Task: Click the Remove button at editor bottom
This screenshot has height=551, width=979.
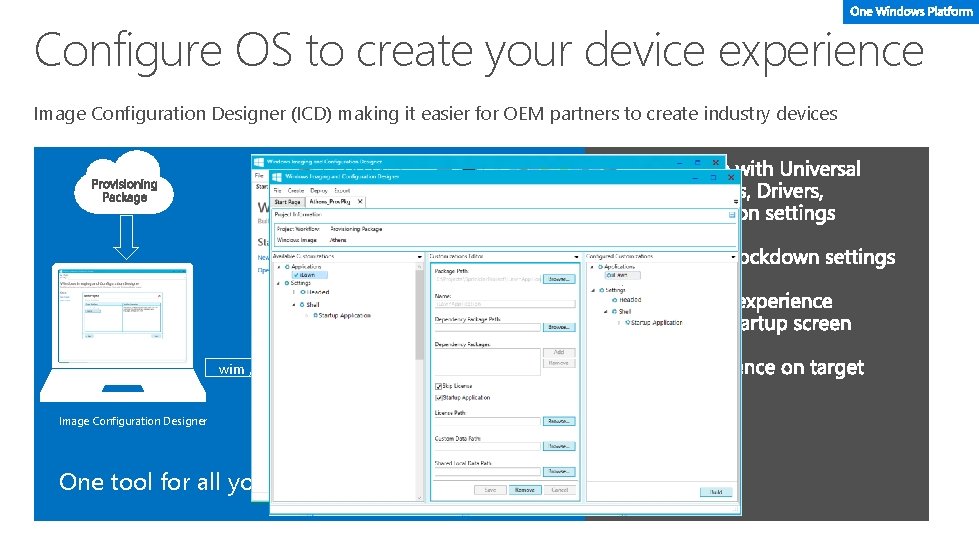Action: click(x=524, y=490)
